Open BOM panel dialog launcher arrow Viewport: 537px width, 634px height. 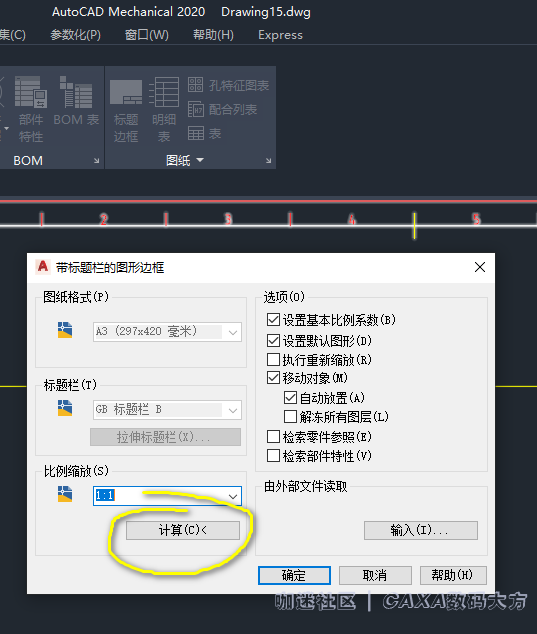tap(97, 161)
